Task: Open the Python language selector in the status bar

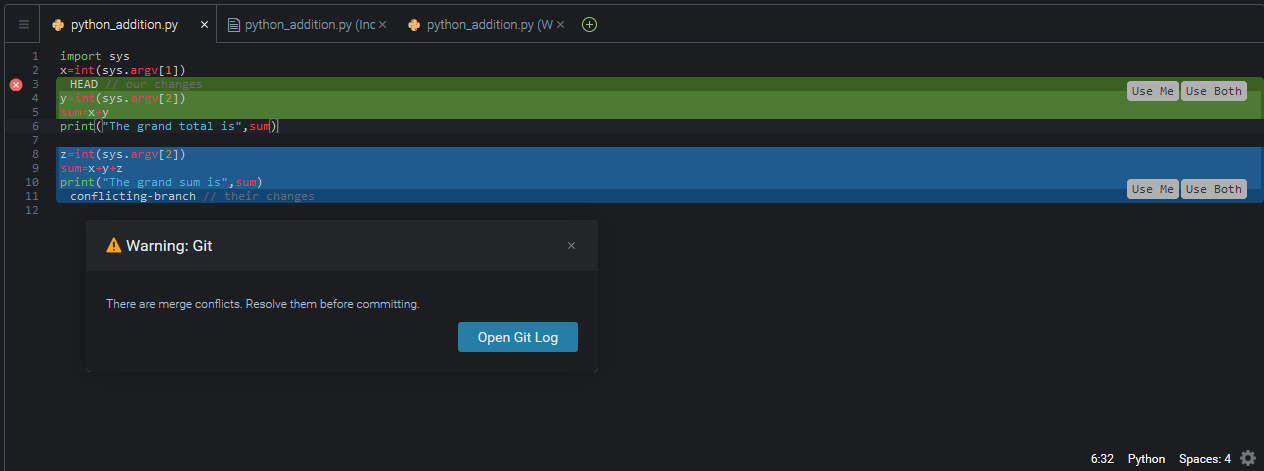Action: [x=1146, y=459]
